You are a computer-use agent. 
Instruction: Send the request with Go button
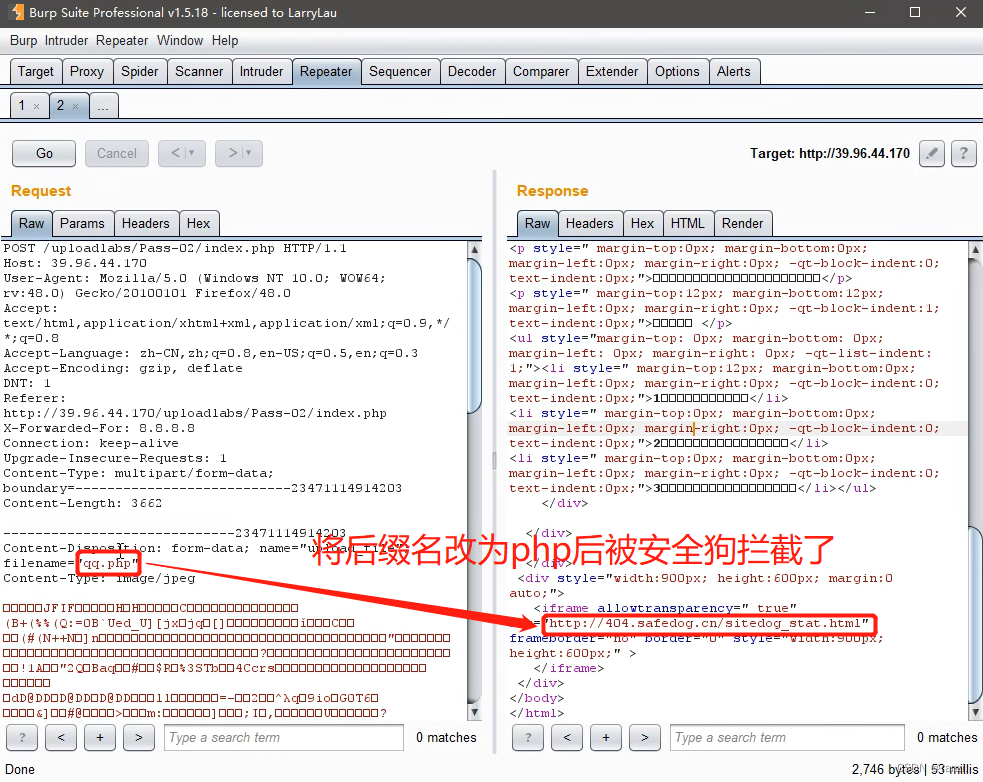[44, 153]
